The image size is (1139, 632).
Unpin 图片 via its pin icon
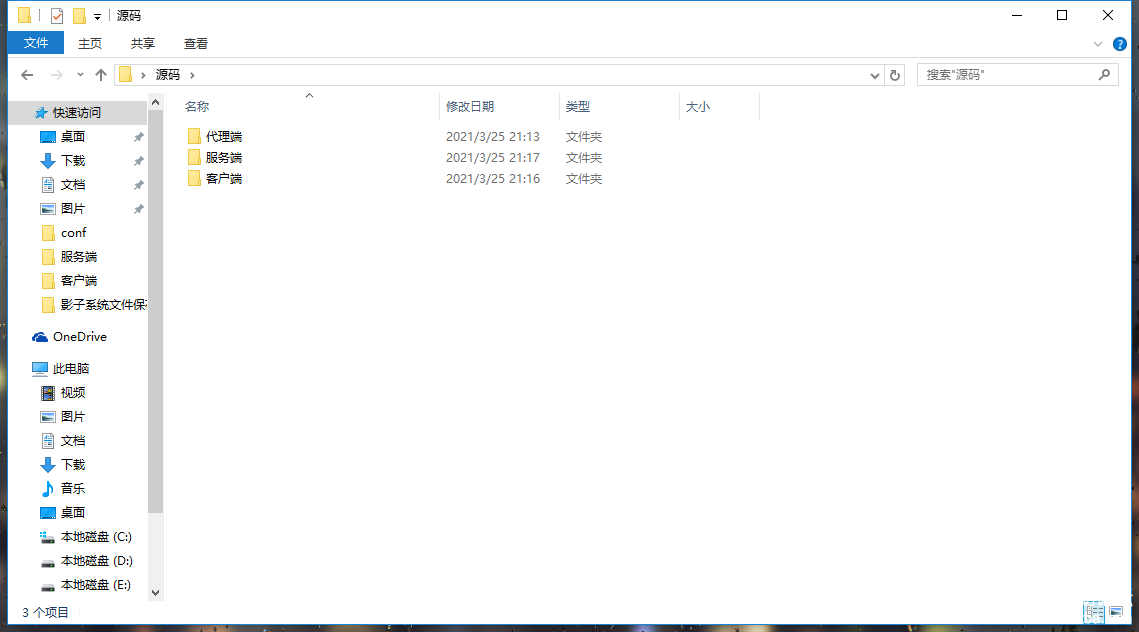pos(138,209)
